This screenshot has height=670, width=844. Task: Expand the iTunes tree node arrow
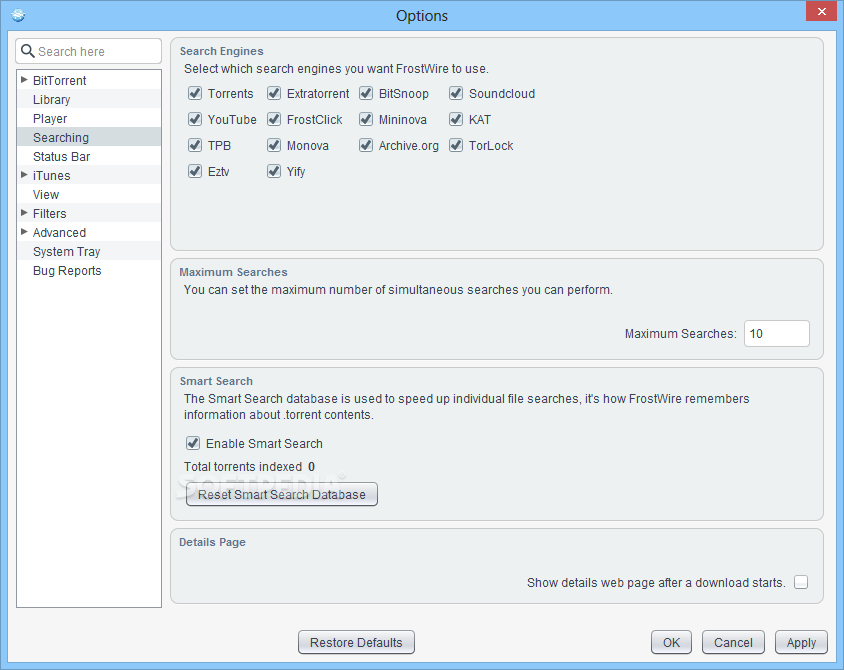24,175
